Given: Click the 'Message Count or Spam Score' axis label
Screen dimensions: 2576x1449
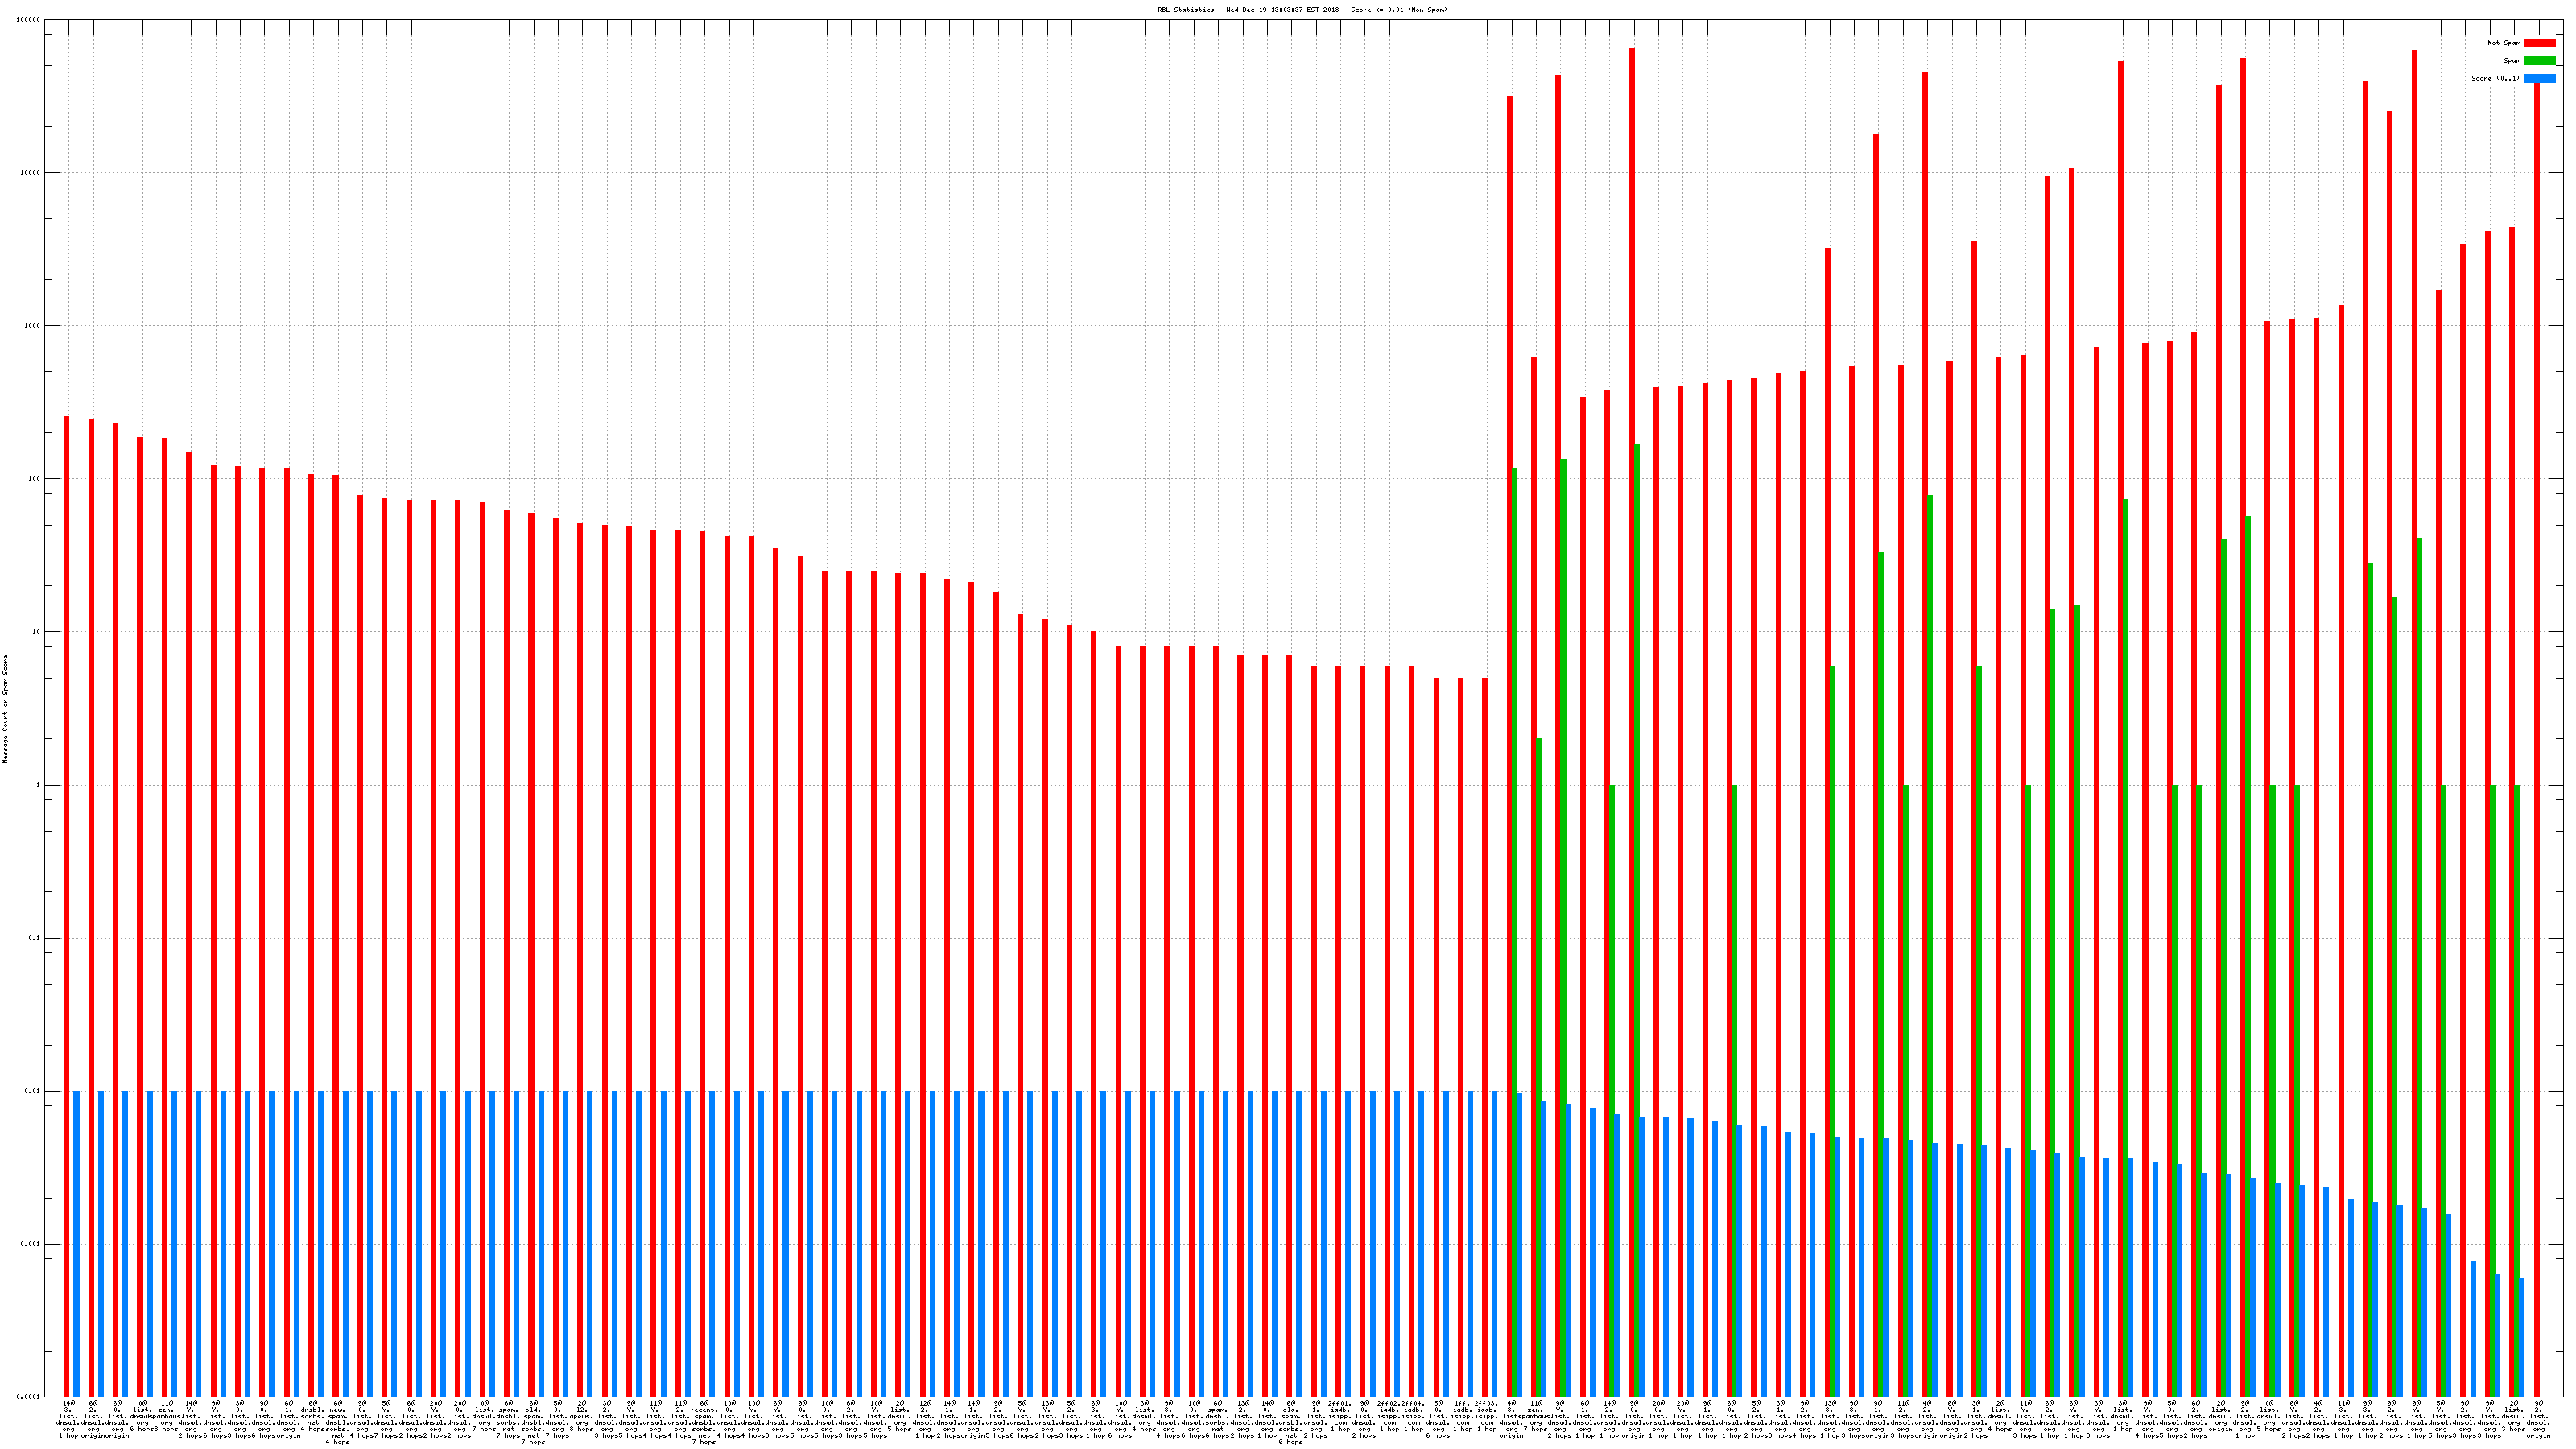Looking at the screenshot, I should 5,709.
